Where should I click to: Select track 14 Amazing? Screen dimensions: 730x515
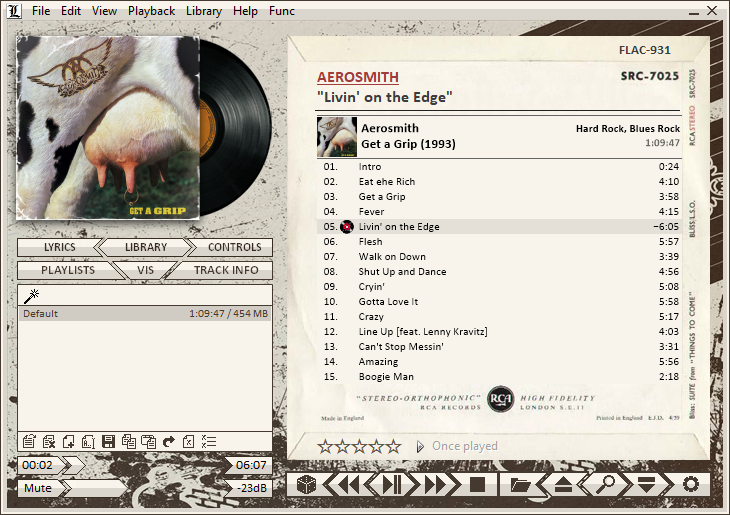click(501, 361)
